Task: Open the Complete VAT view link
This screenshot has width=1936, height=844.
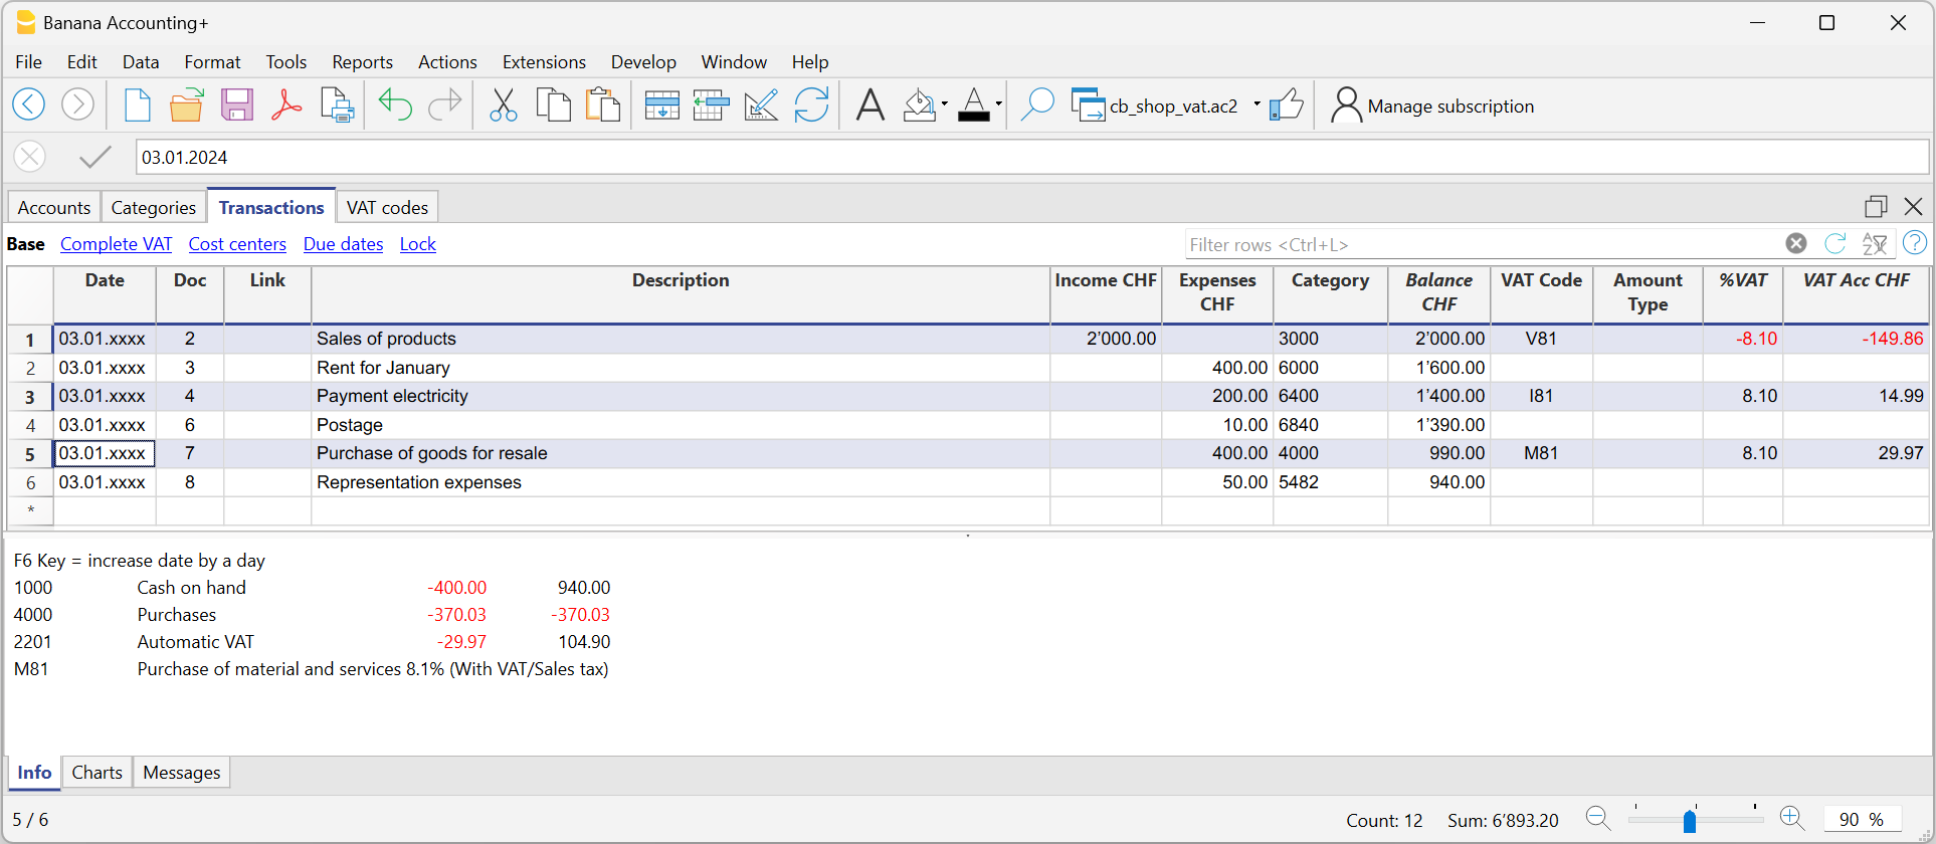Action: pos(116,244)
